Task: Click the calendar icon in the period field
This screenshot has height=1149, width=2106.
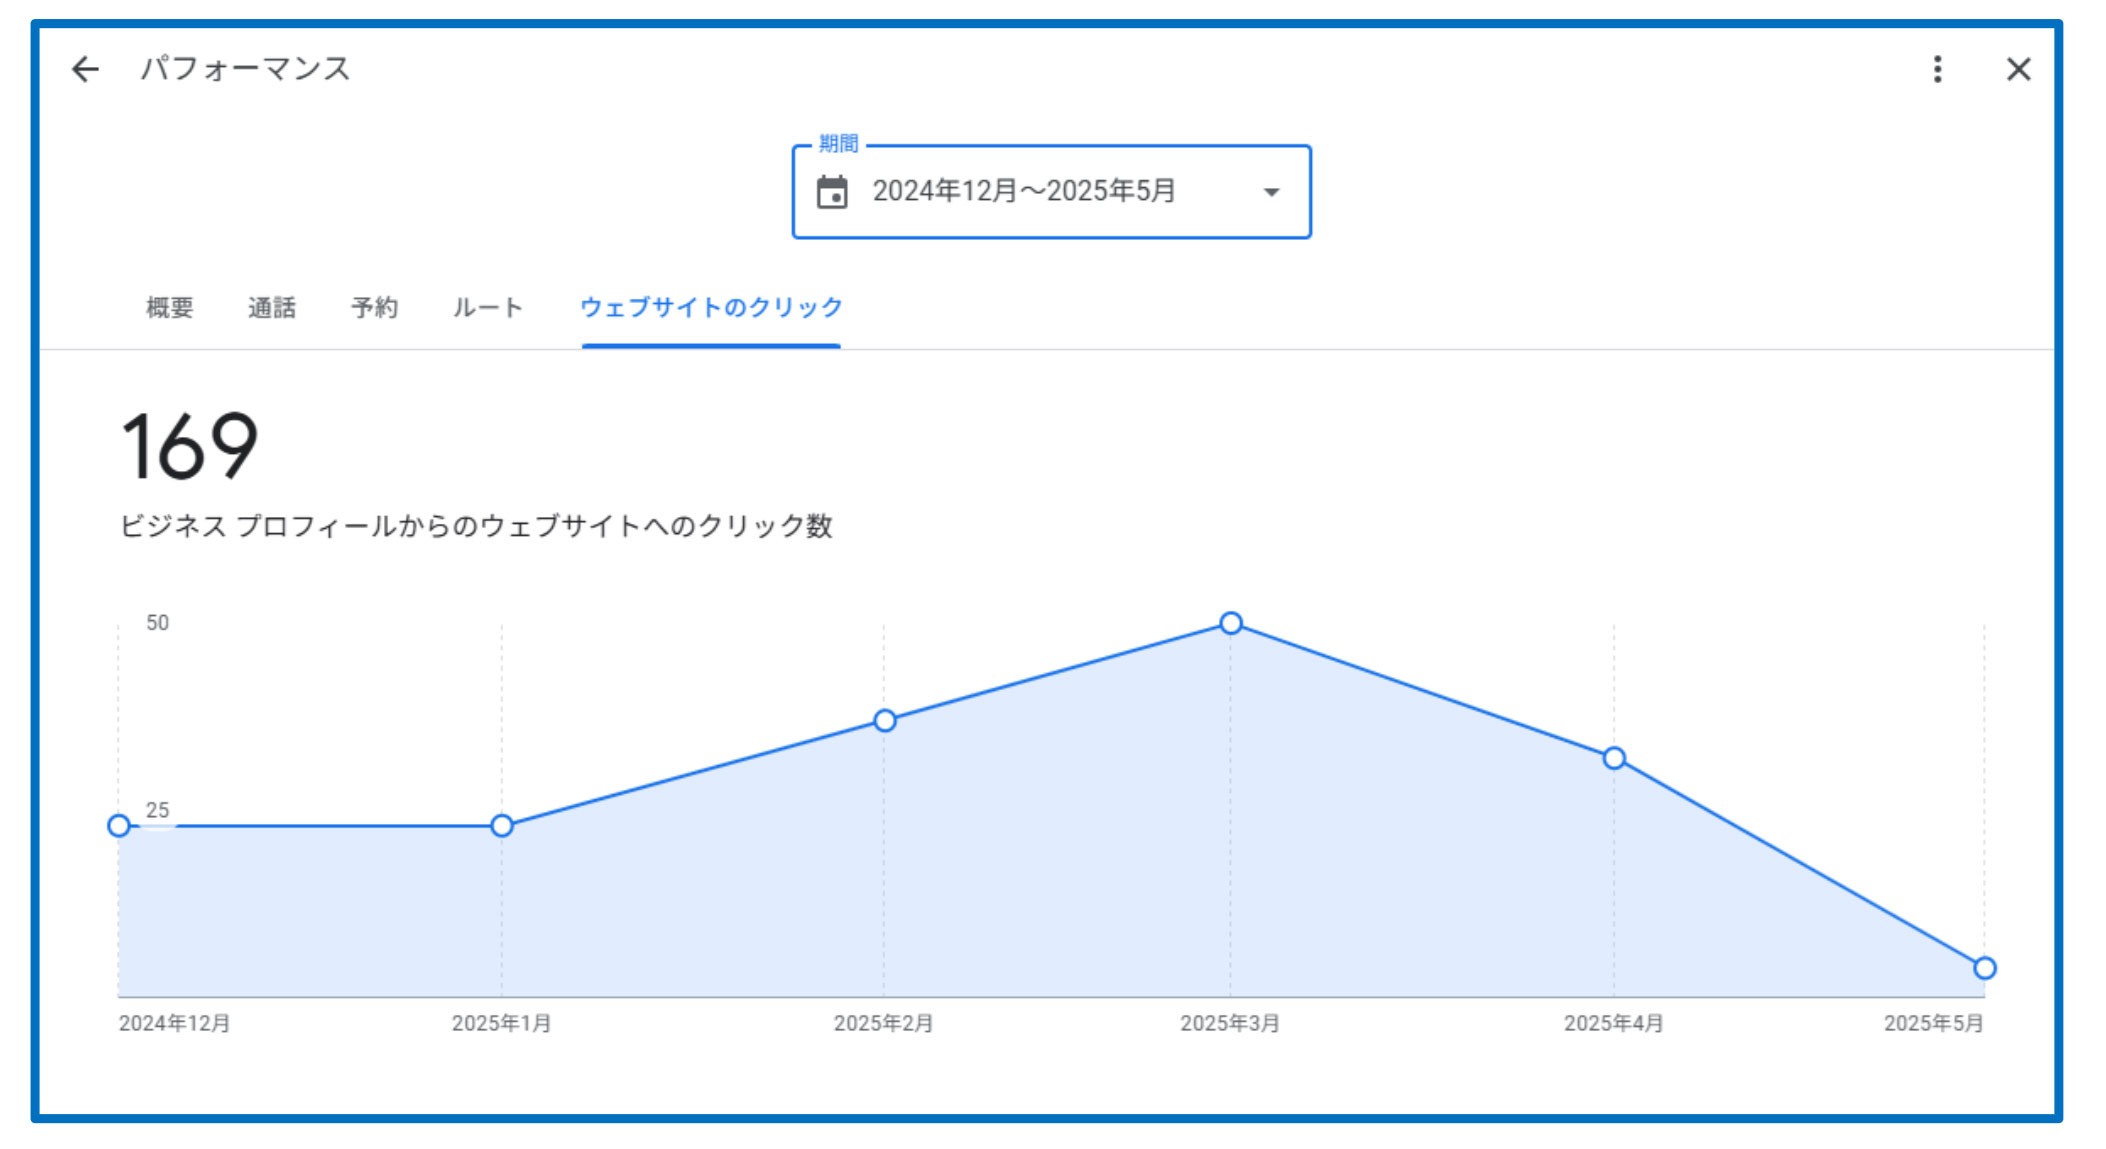Action: 832,192
